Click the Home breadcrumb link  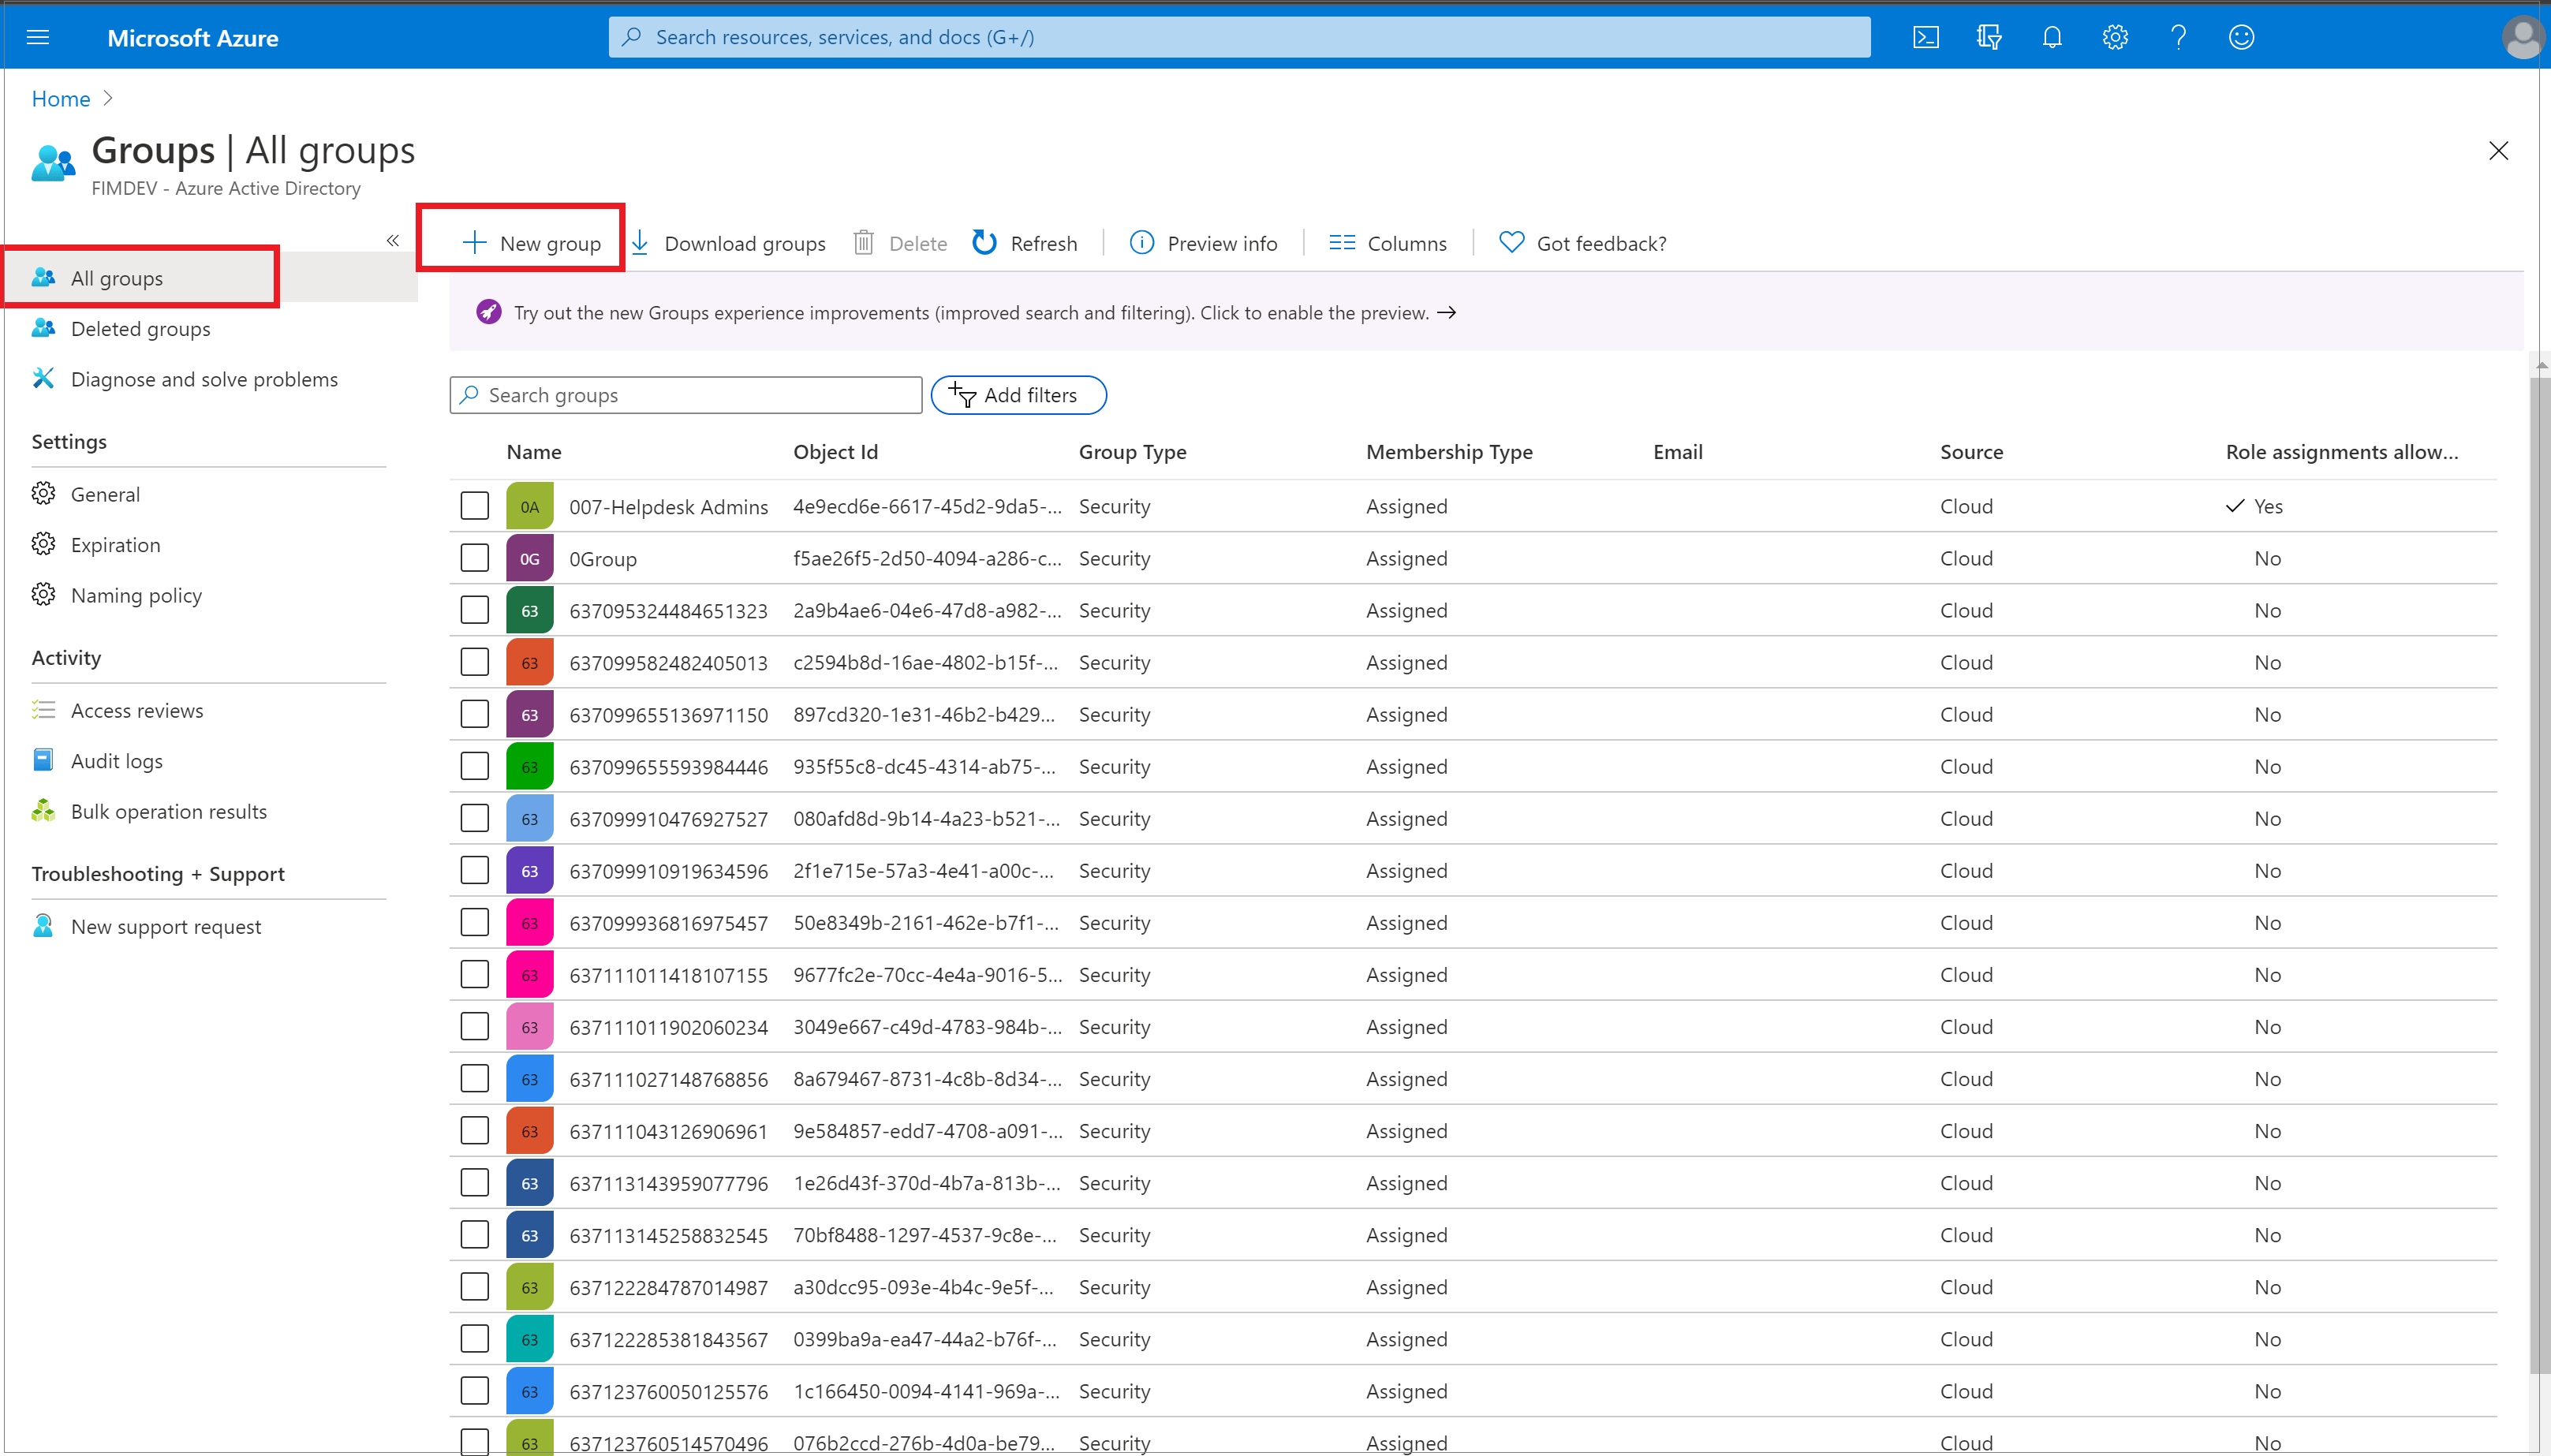pyautogui.click(x=61, y=99)
